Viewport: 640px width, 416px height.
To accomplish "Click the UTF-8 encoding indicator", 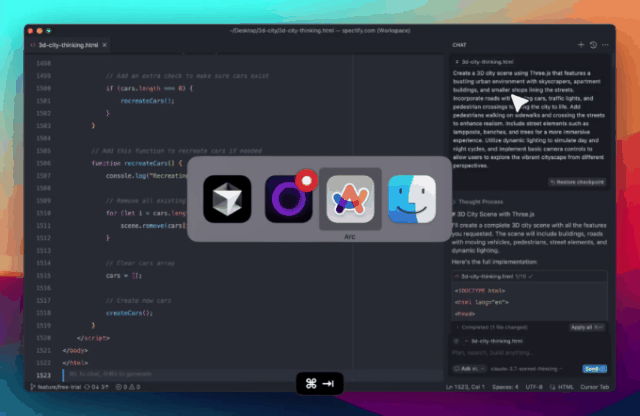I will 533,387.
